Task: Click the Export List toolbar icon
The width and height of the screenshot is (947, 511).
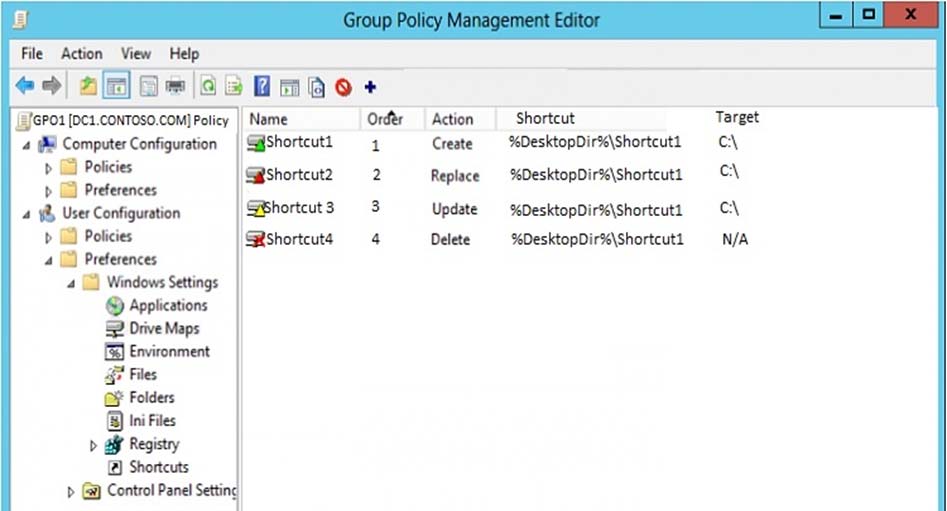Action: 234,86
